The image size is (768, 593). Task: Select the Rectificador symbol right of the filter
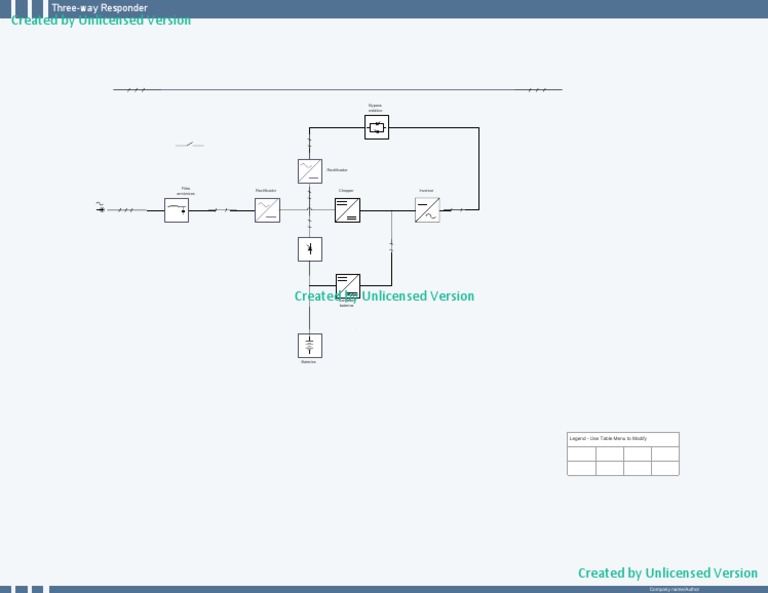click(267, 210)
